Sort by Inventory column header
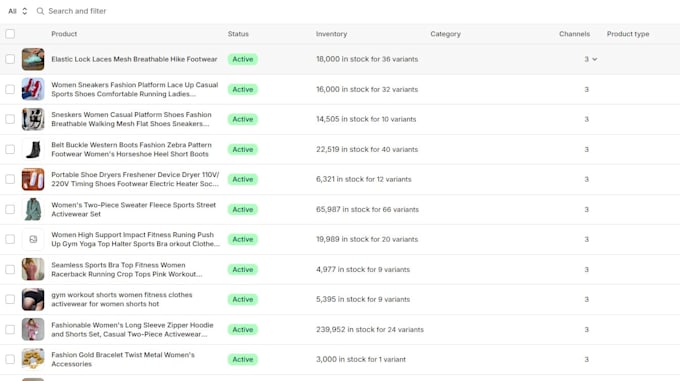The width and height of the screenshot is (680, 381). tap(331, 34)
